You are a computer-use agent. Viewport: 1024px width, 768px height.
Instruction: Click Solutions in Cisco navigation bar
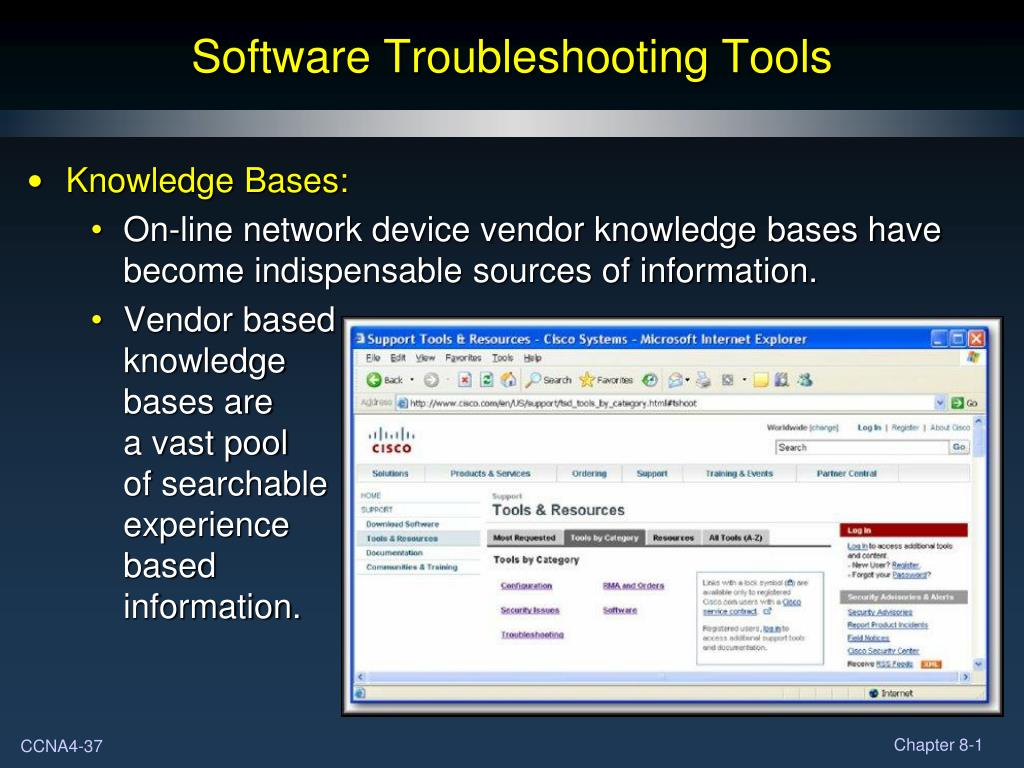[x=390, y=473]
